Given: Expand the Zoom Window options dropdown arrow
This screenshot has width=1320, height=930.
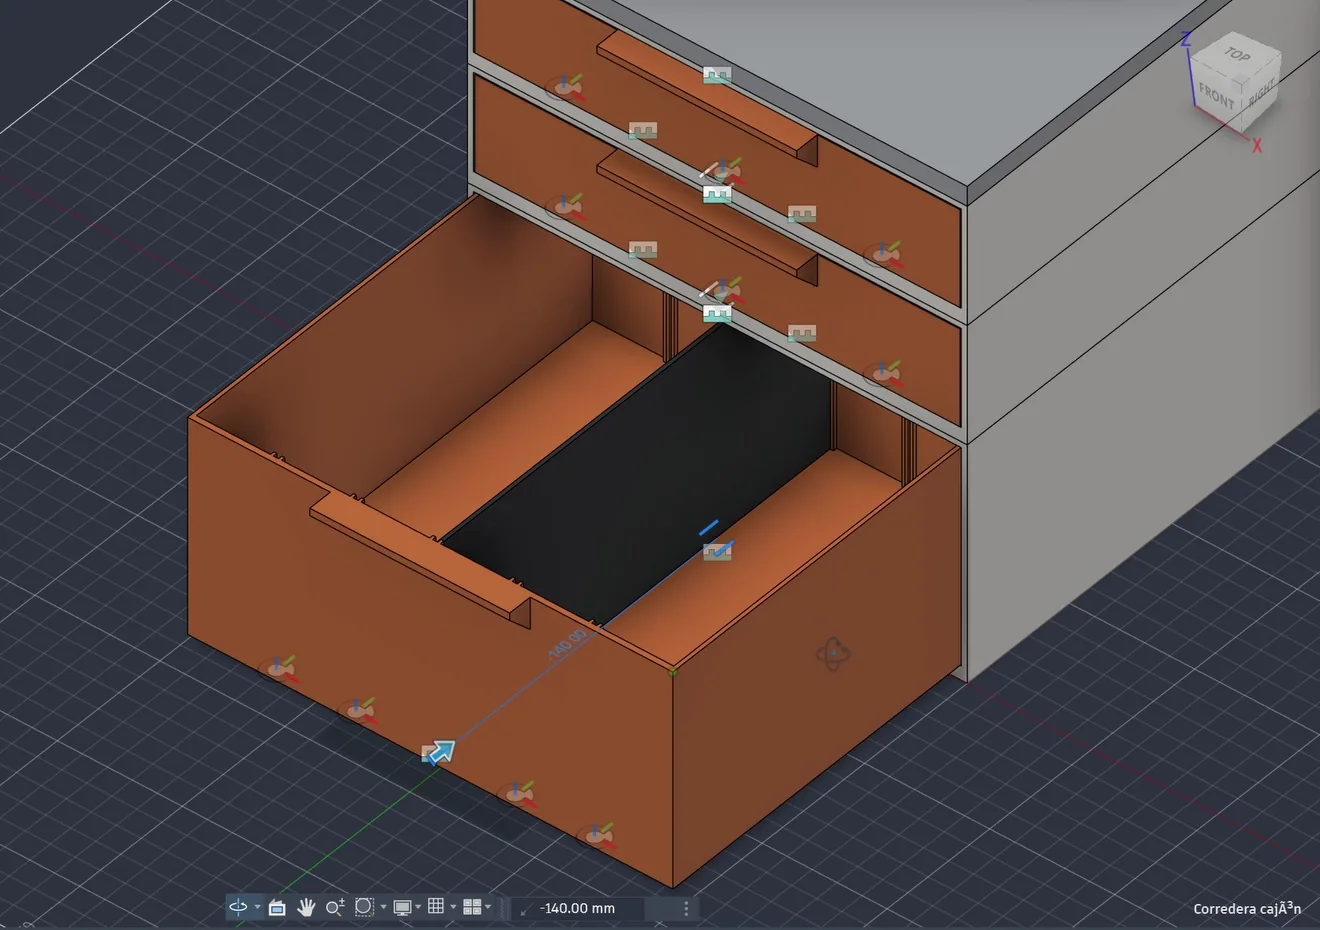Looking at the screenshot, I should tap(383, 908).
